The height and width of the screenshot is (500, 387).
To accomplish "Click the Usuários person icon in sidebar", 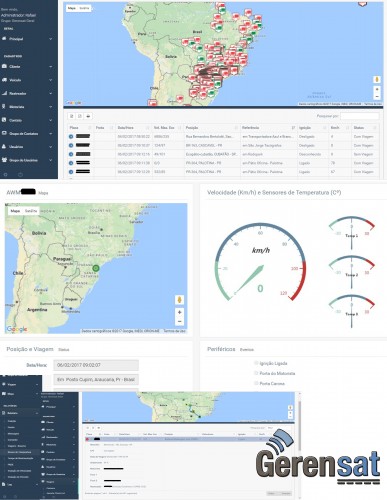I will (4, 147).
